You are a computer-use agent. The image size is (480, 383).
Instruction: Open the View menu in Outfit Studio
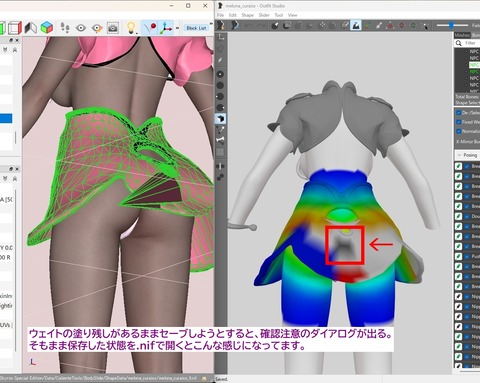point(292,15)
